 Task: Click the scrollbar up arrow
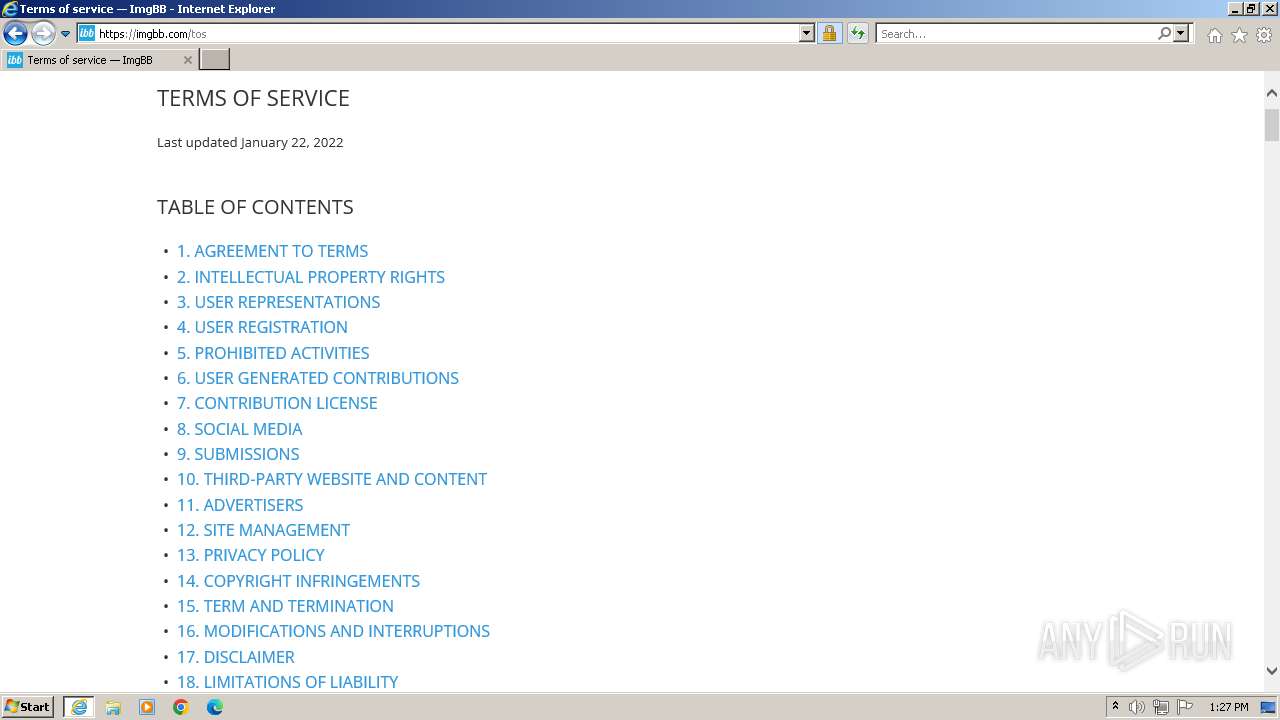coord(1272,93)
